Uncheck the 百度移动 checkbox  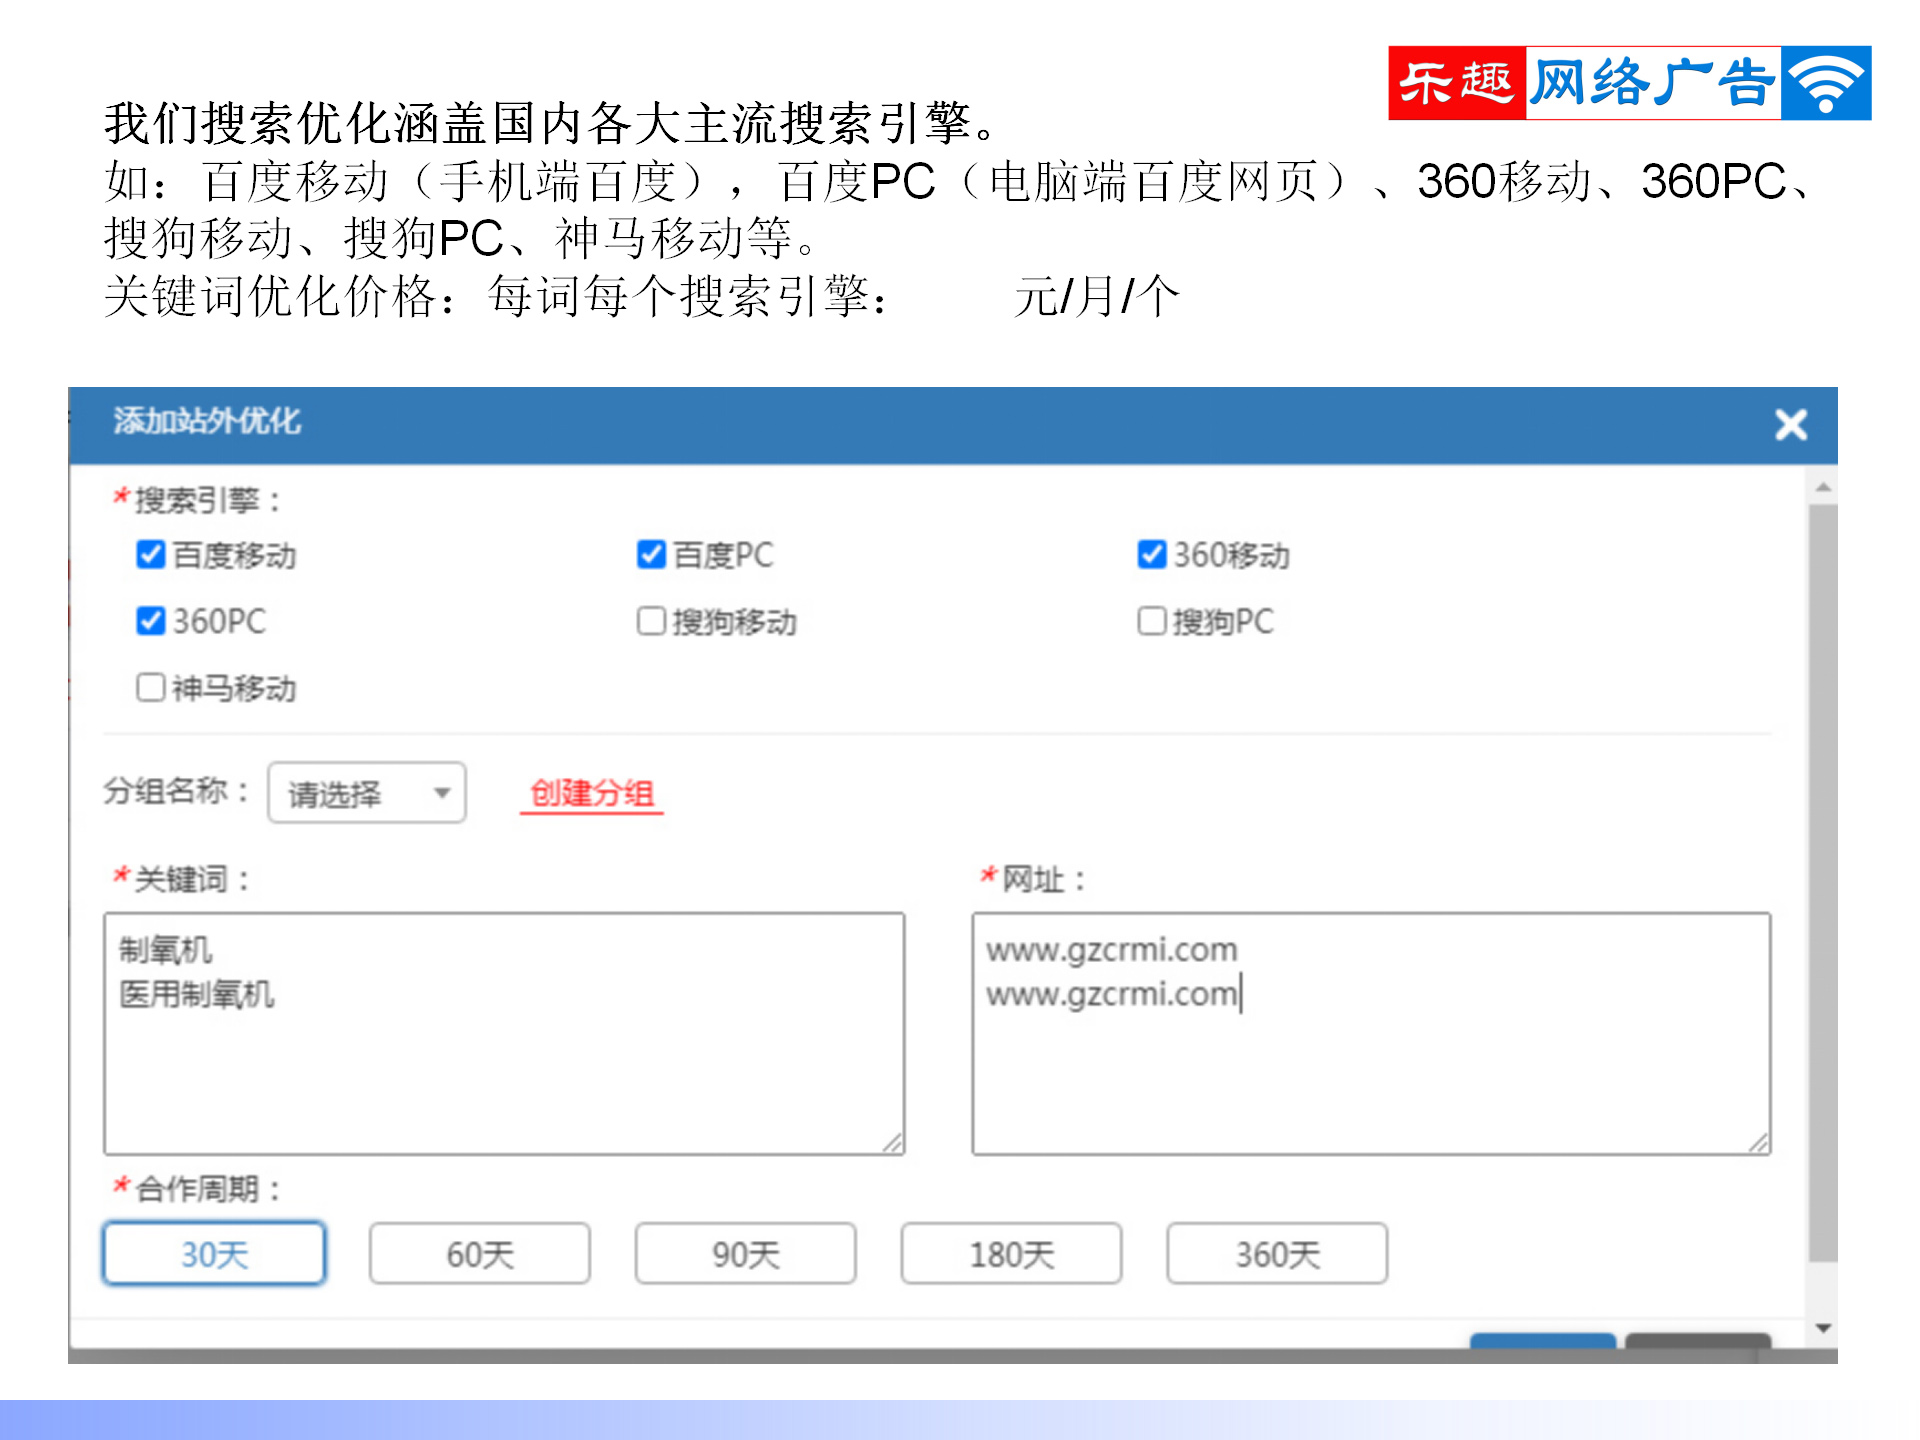point(151,554)
